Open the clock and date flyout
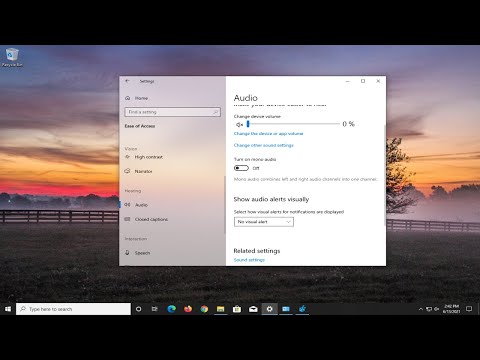The height and width of the screenshot is (360, 480). 451,309
